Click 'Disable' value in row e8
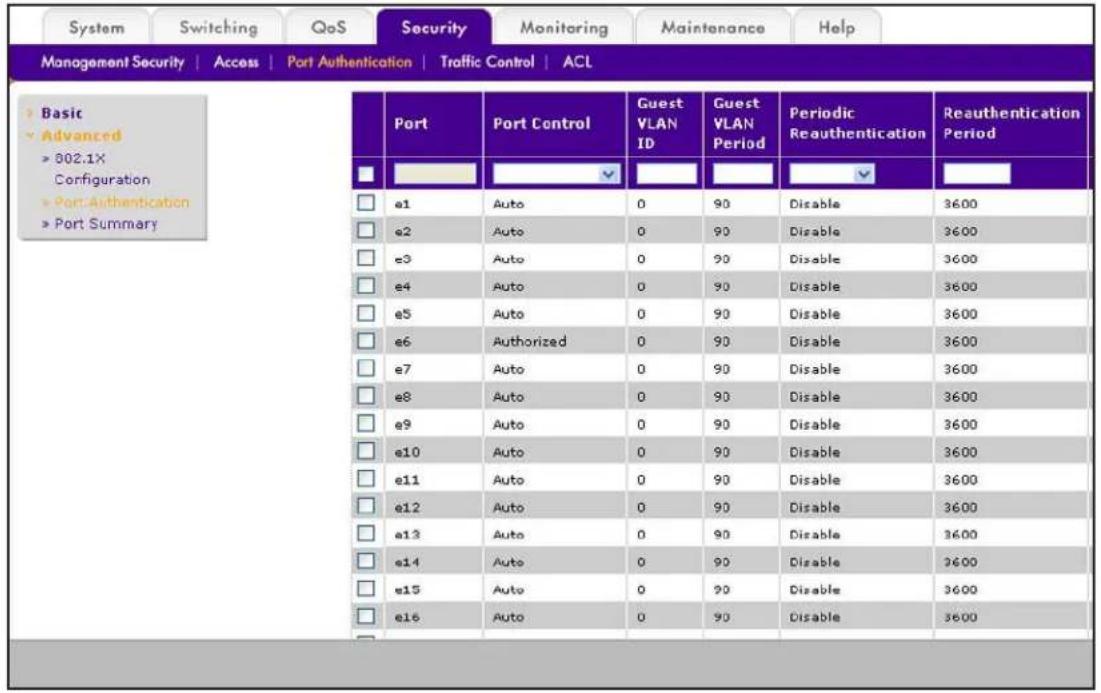Viewport: 1101px width, 693px height. tap(815, 397)
